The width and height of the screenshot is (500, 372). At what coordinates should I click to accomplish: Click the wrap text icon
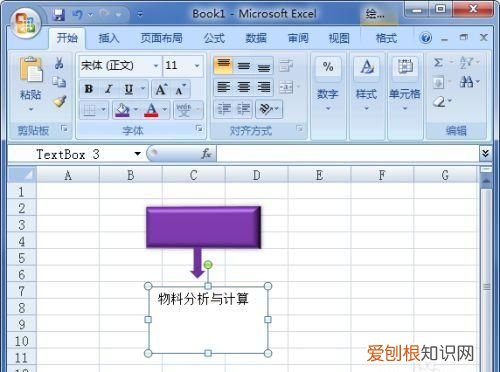tap(286, 66)
